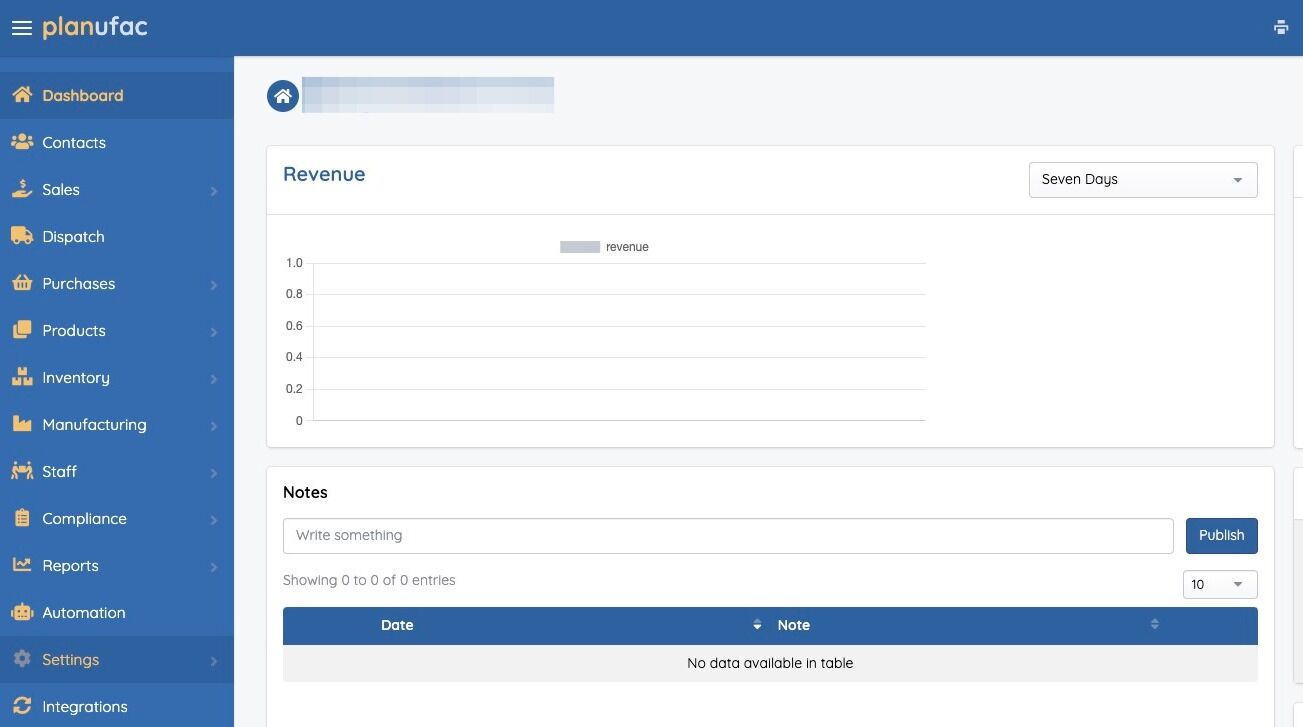Expand the Compliance submenu chevron

[214, 519]
